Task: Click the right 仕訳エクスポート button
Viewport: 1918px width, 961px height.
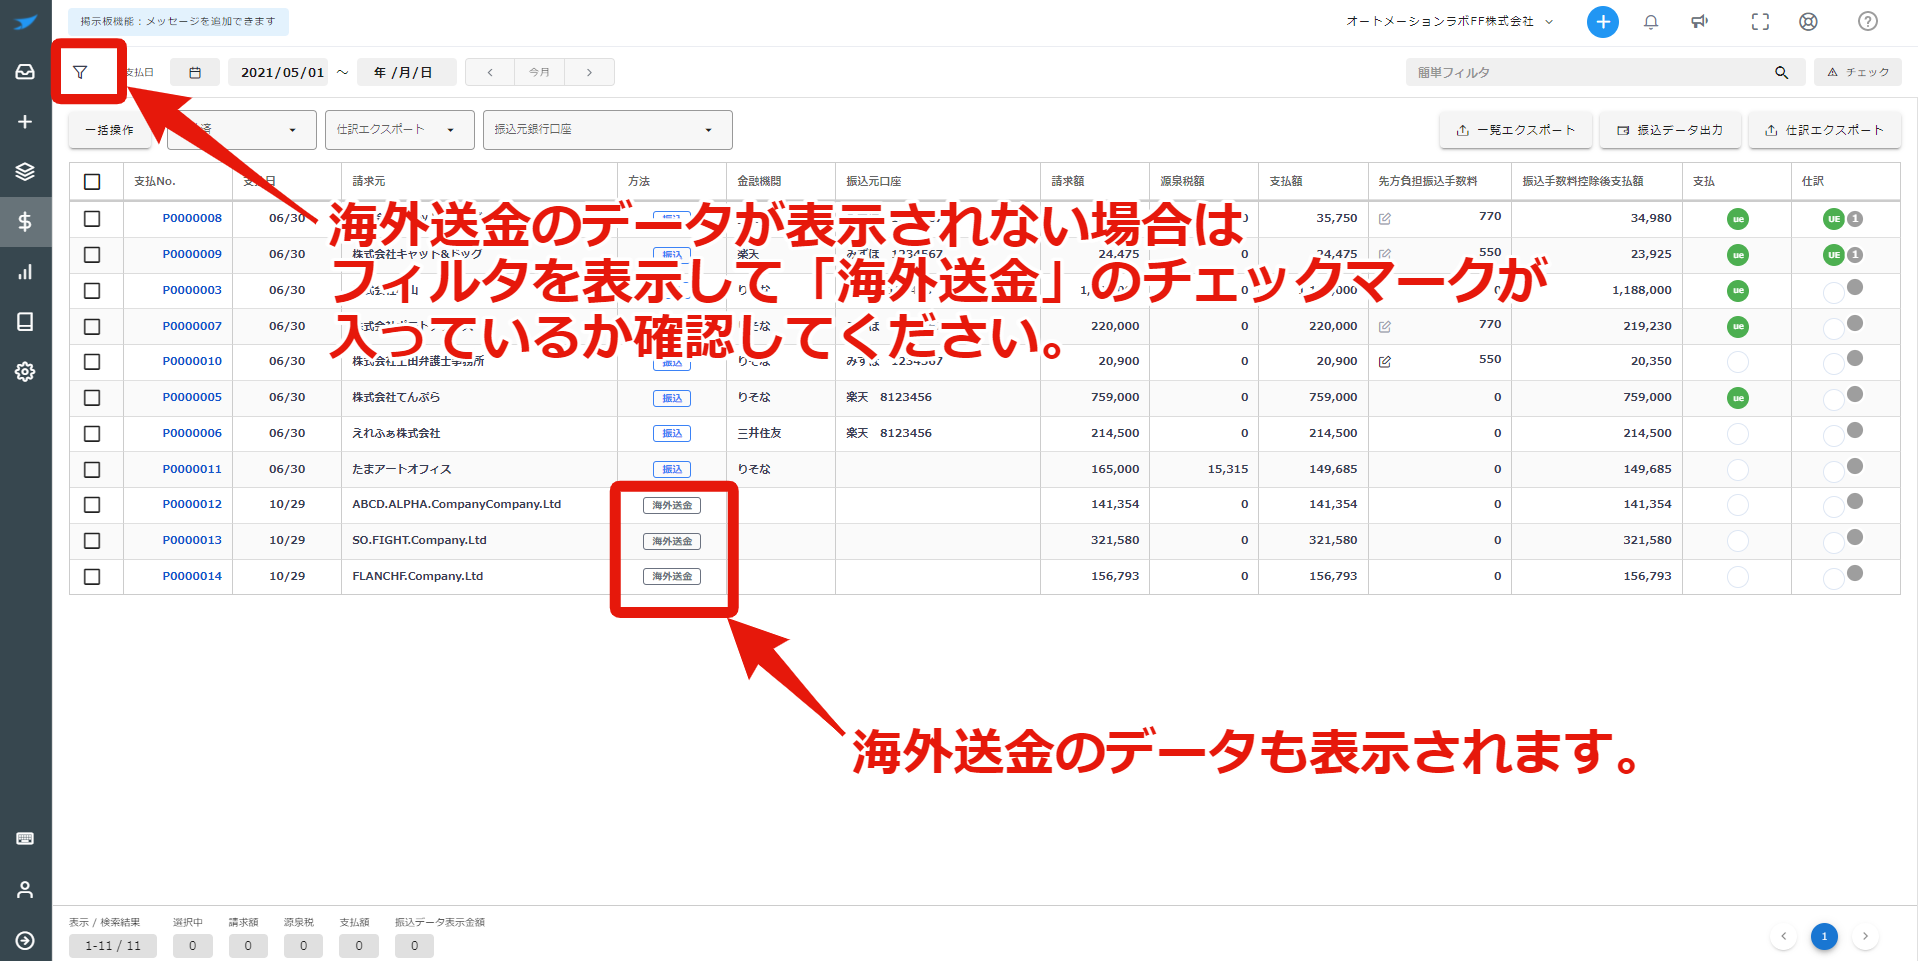Action: coord(1824,130)
